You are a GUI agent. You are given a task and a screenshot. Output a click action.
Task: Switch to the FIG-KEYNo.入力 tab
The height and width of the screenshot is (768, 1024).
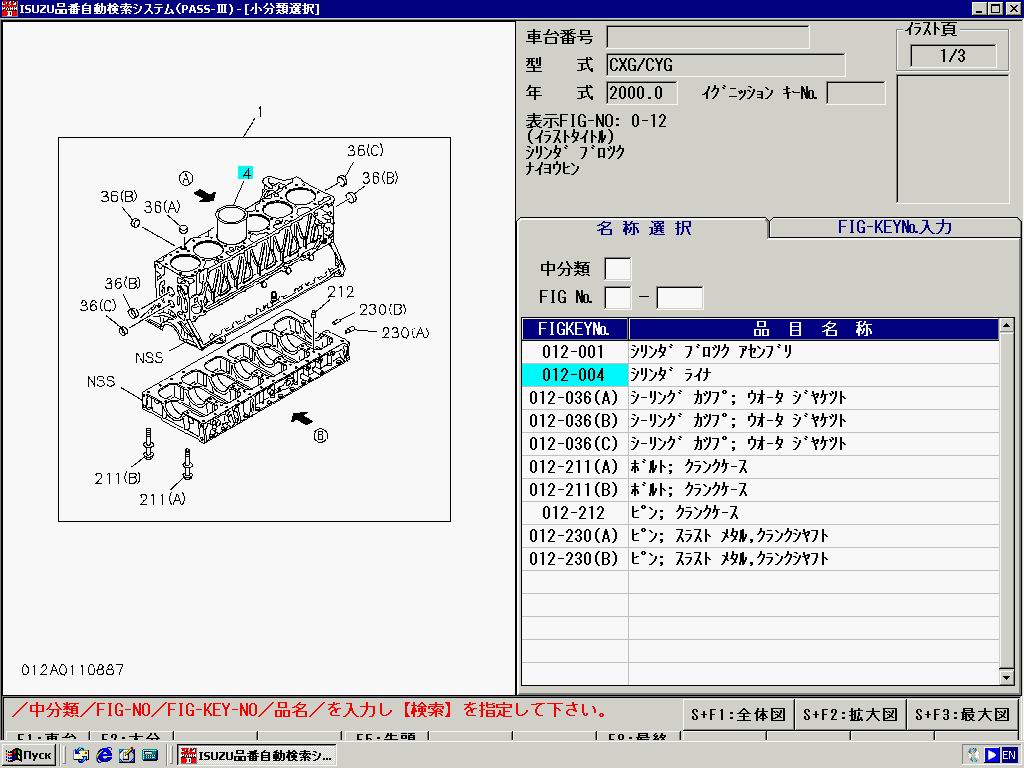pos(894,227)
